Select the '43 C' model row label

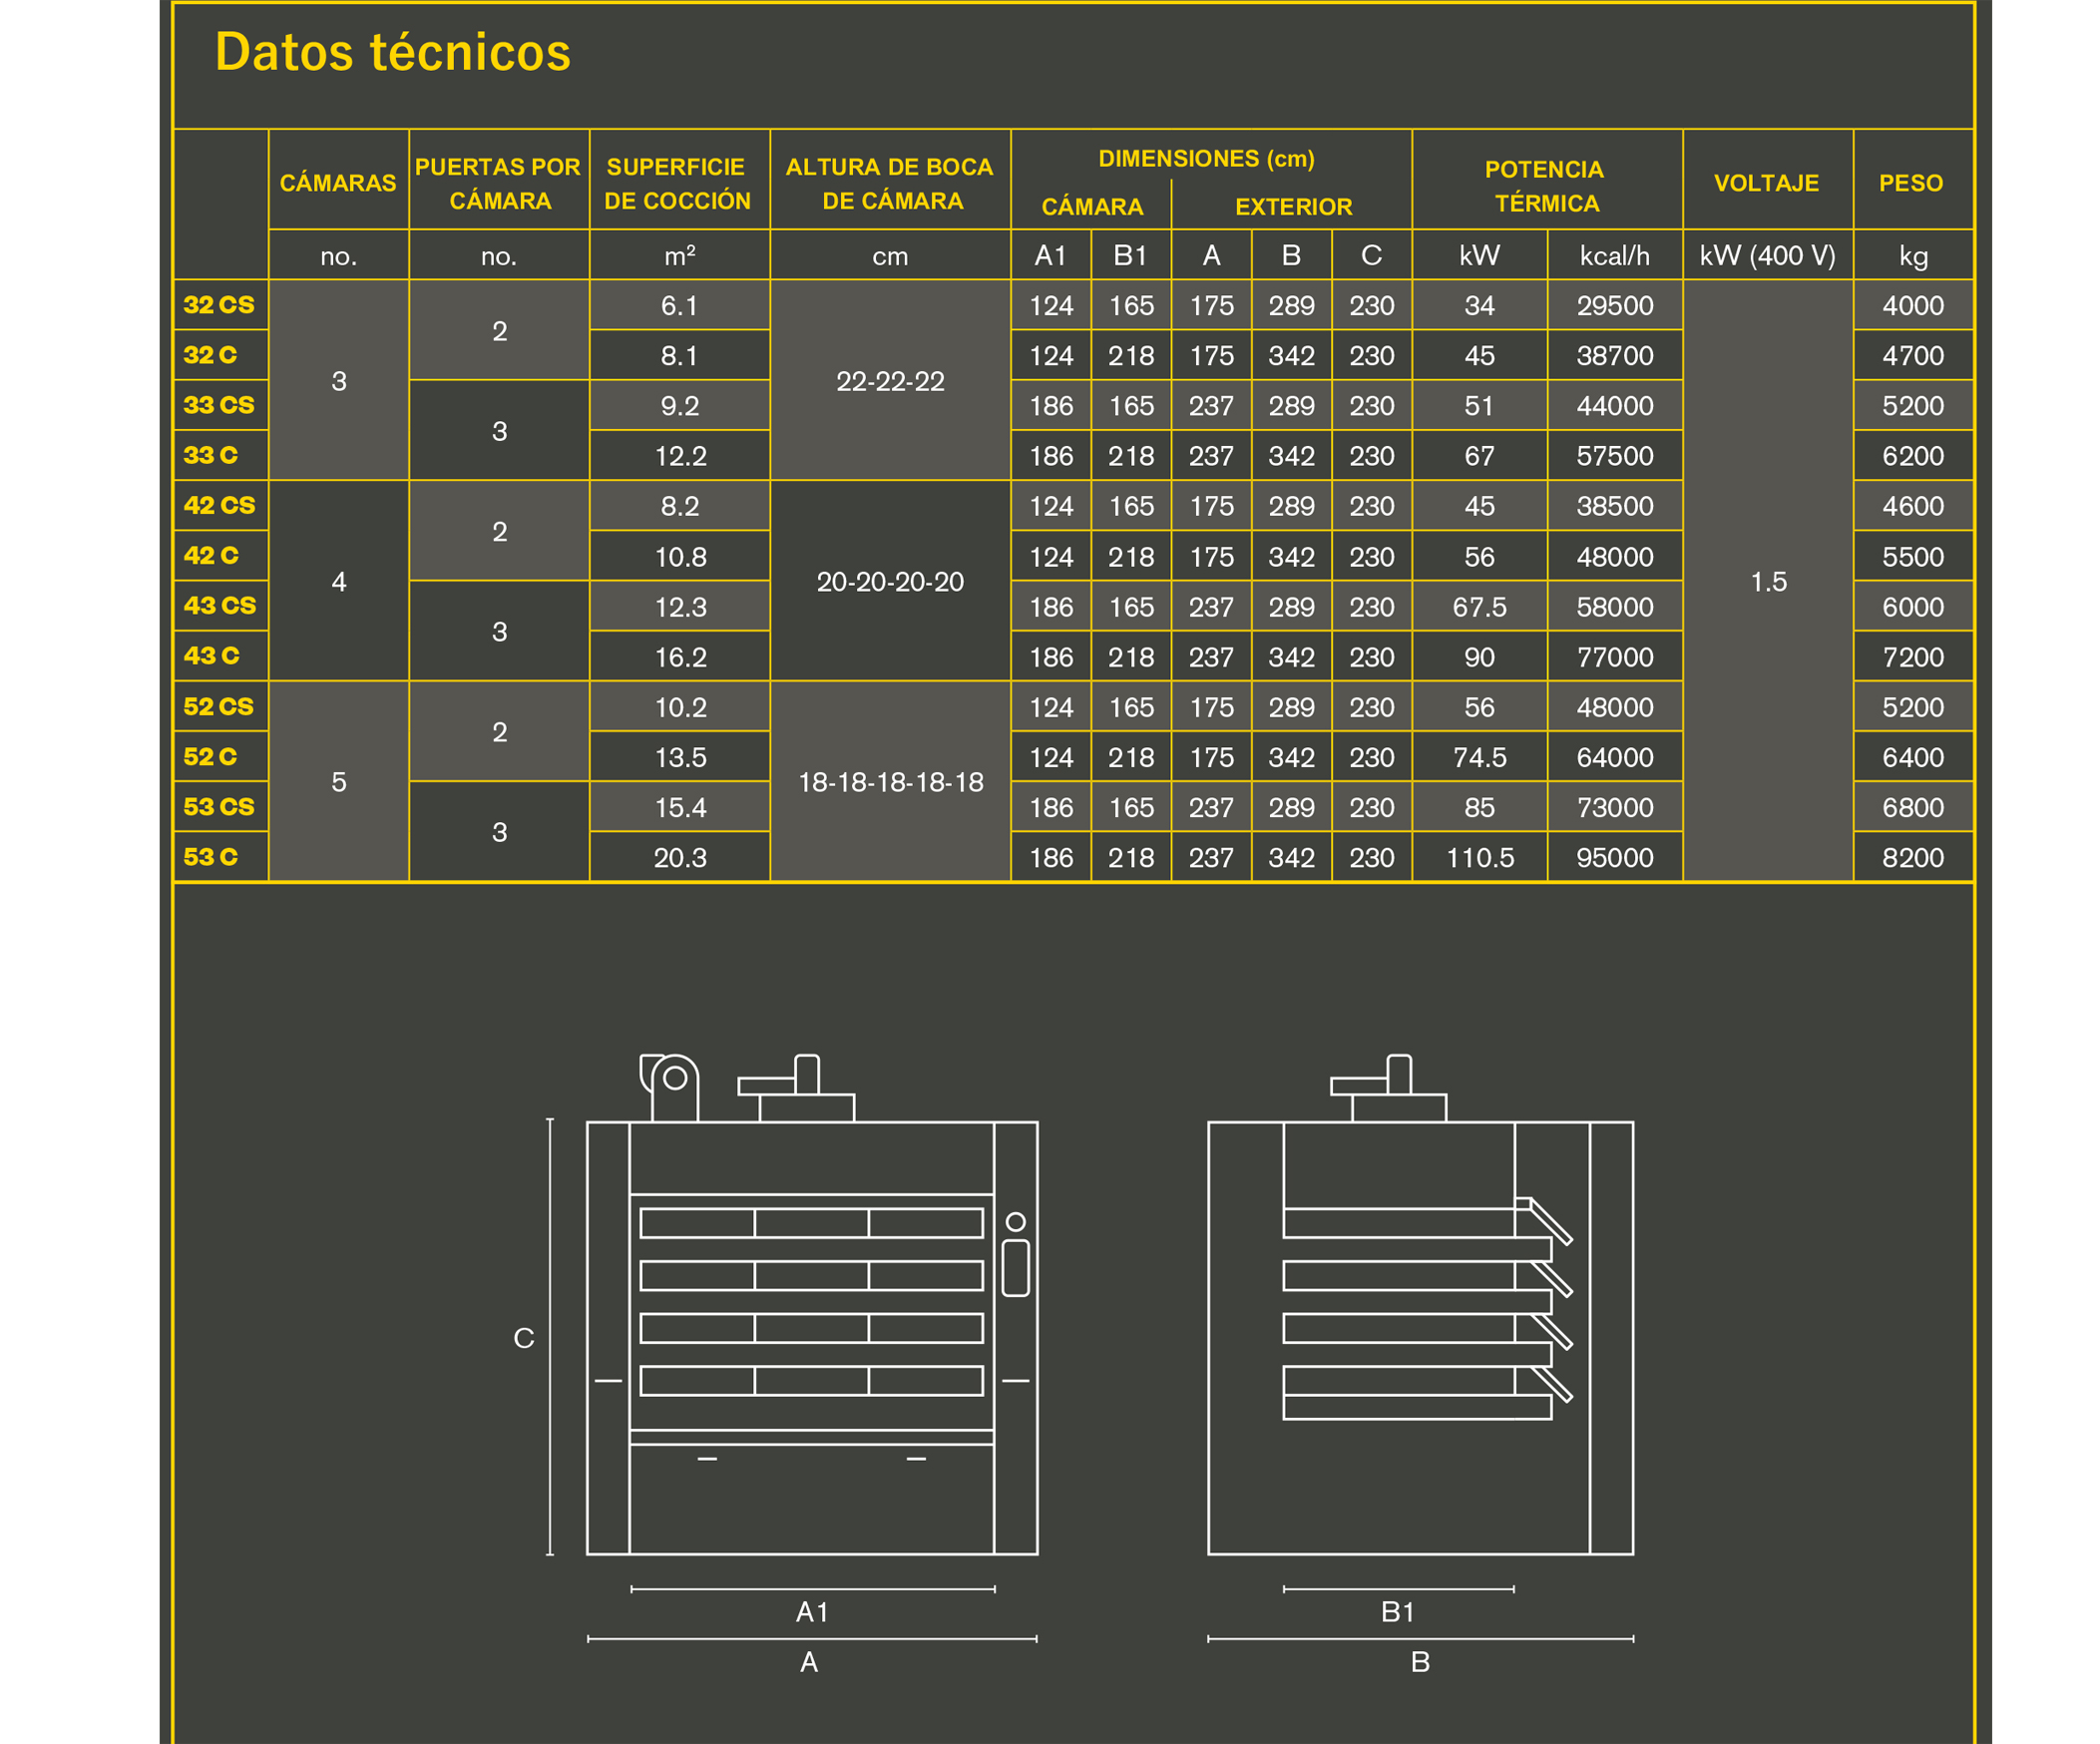tap(210, 655)
